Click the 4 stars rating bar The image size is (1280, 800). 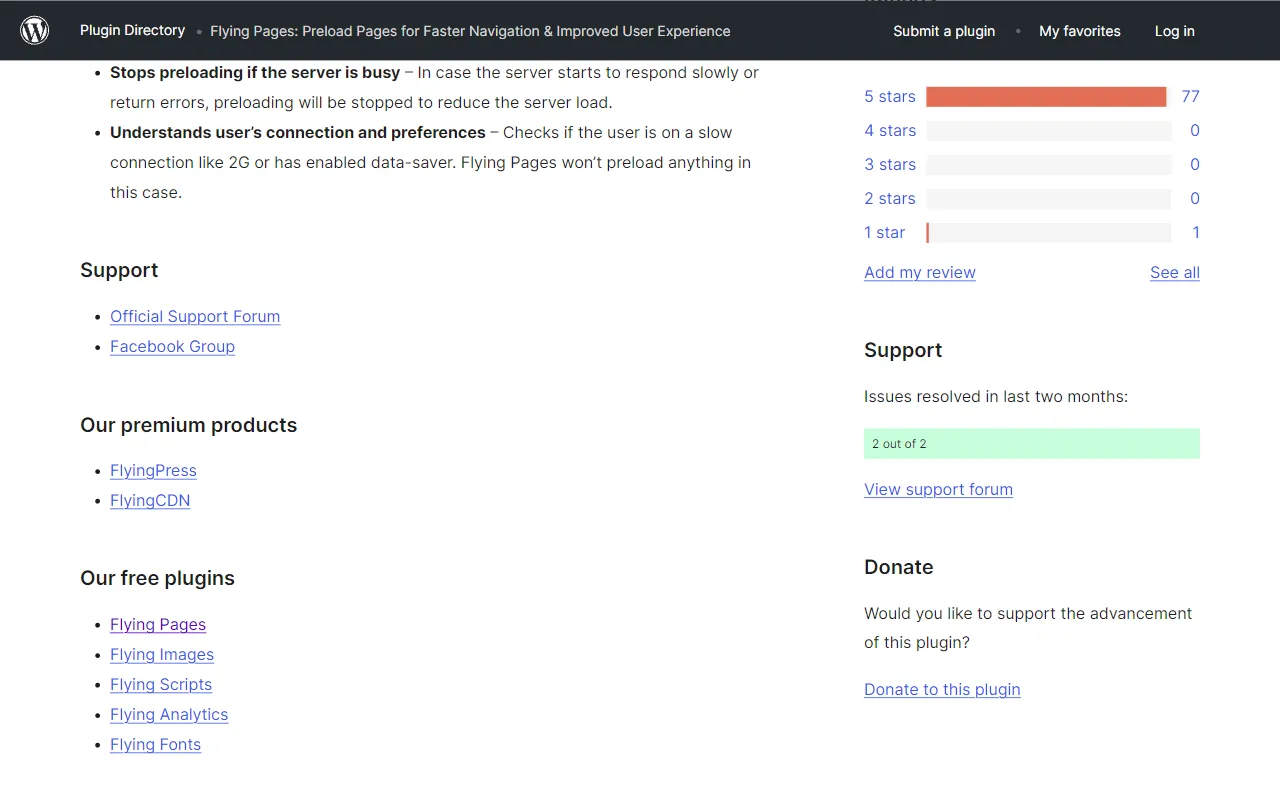pyautogui.click(x=1048, y=130)
